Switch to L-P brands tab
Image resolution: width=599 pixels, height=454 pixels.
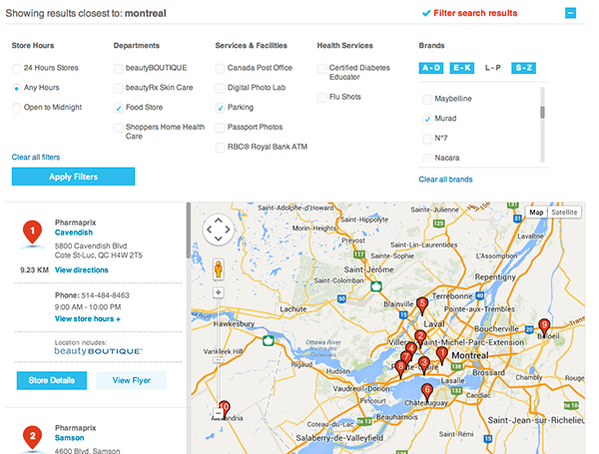pos(493,68)
